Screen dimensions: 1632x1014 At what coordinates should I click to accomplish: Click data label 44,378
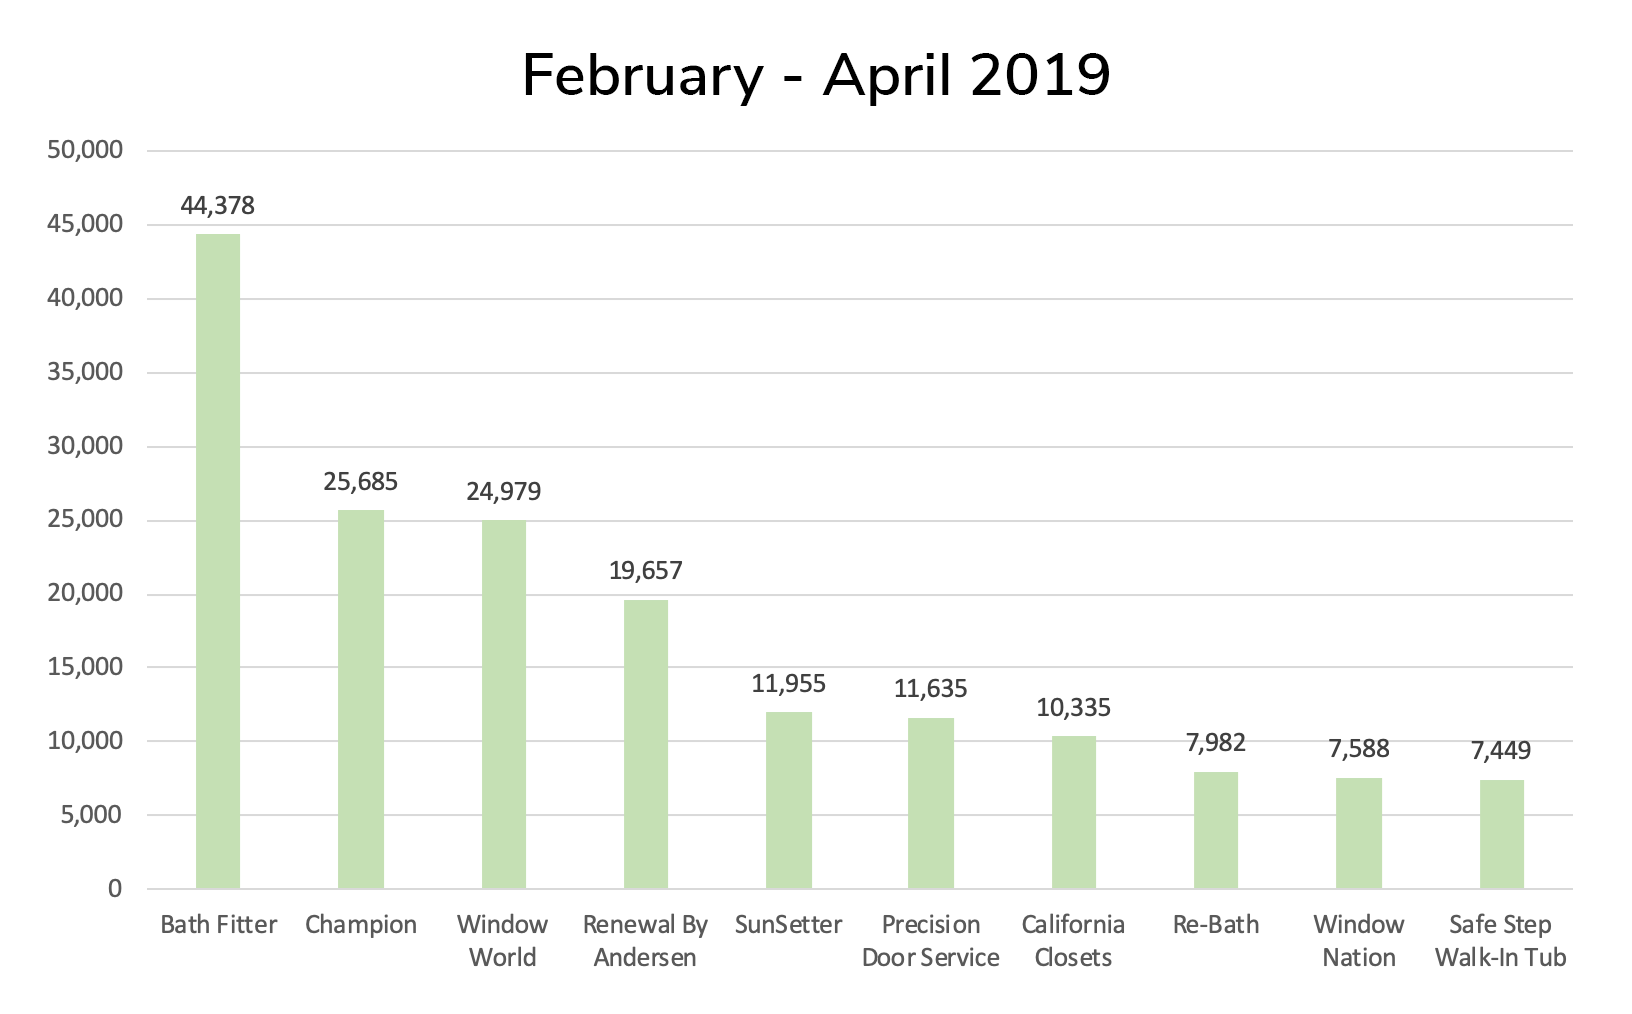218,206
